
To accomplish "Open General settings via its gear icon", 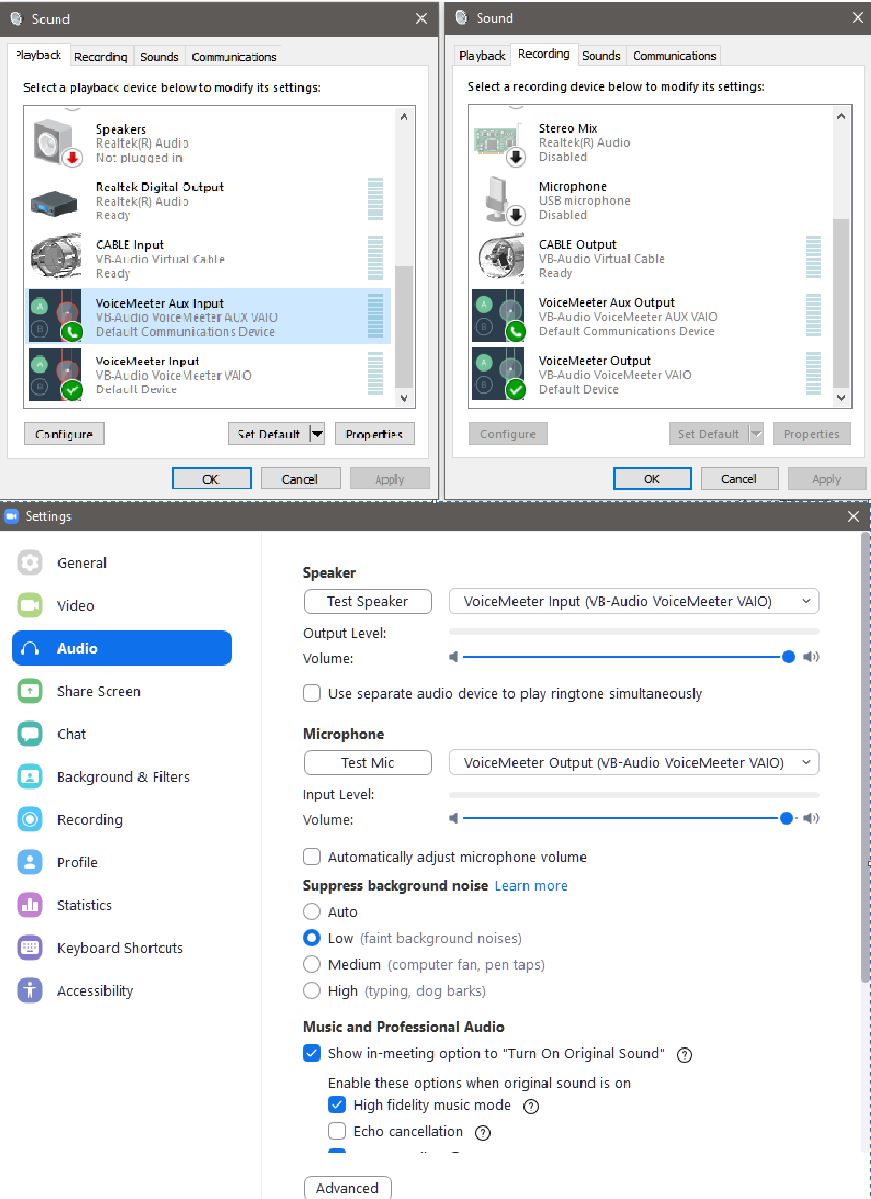I will (x=30, y=563).
